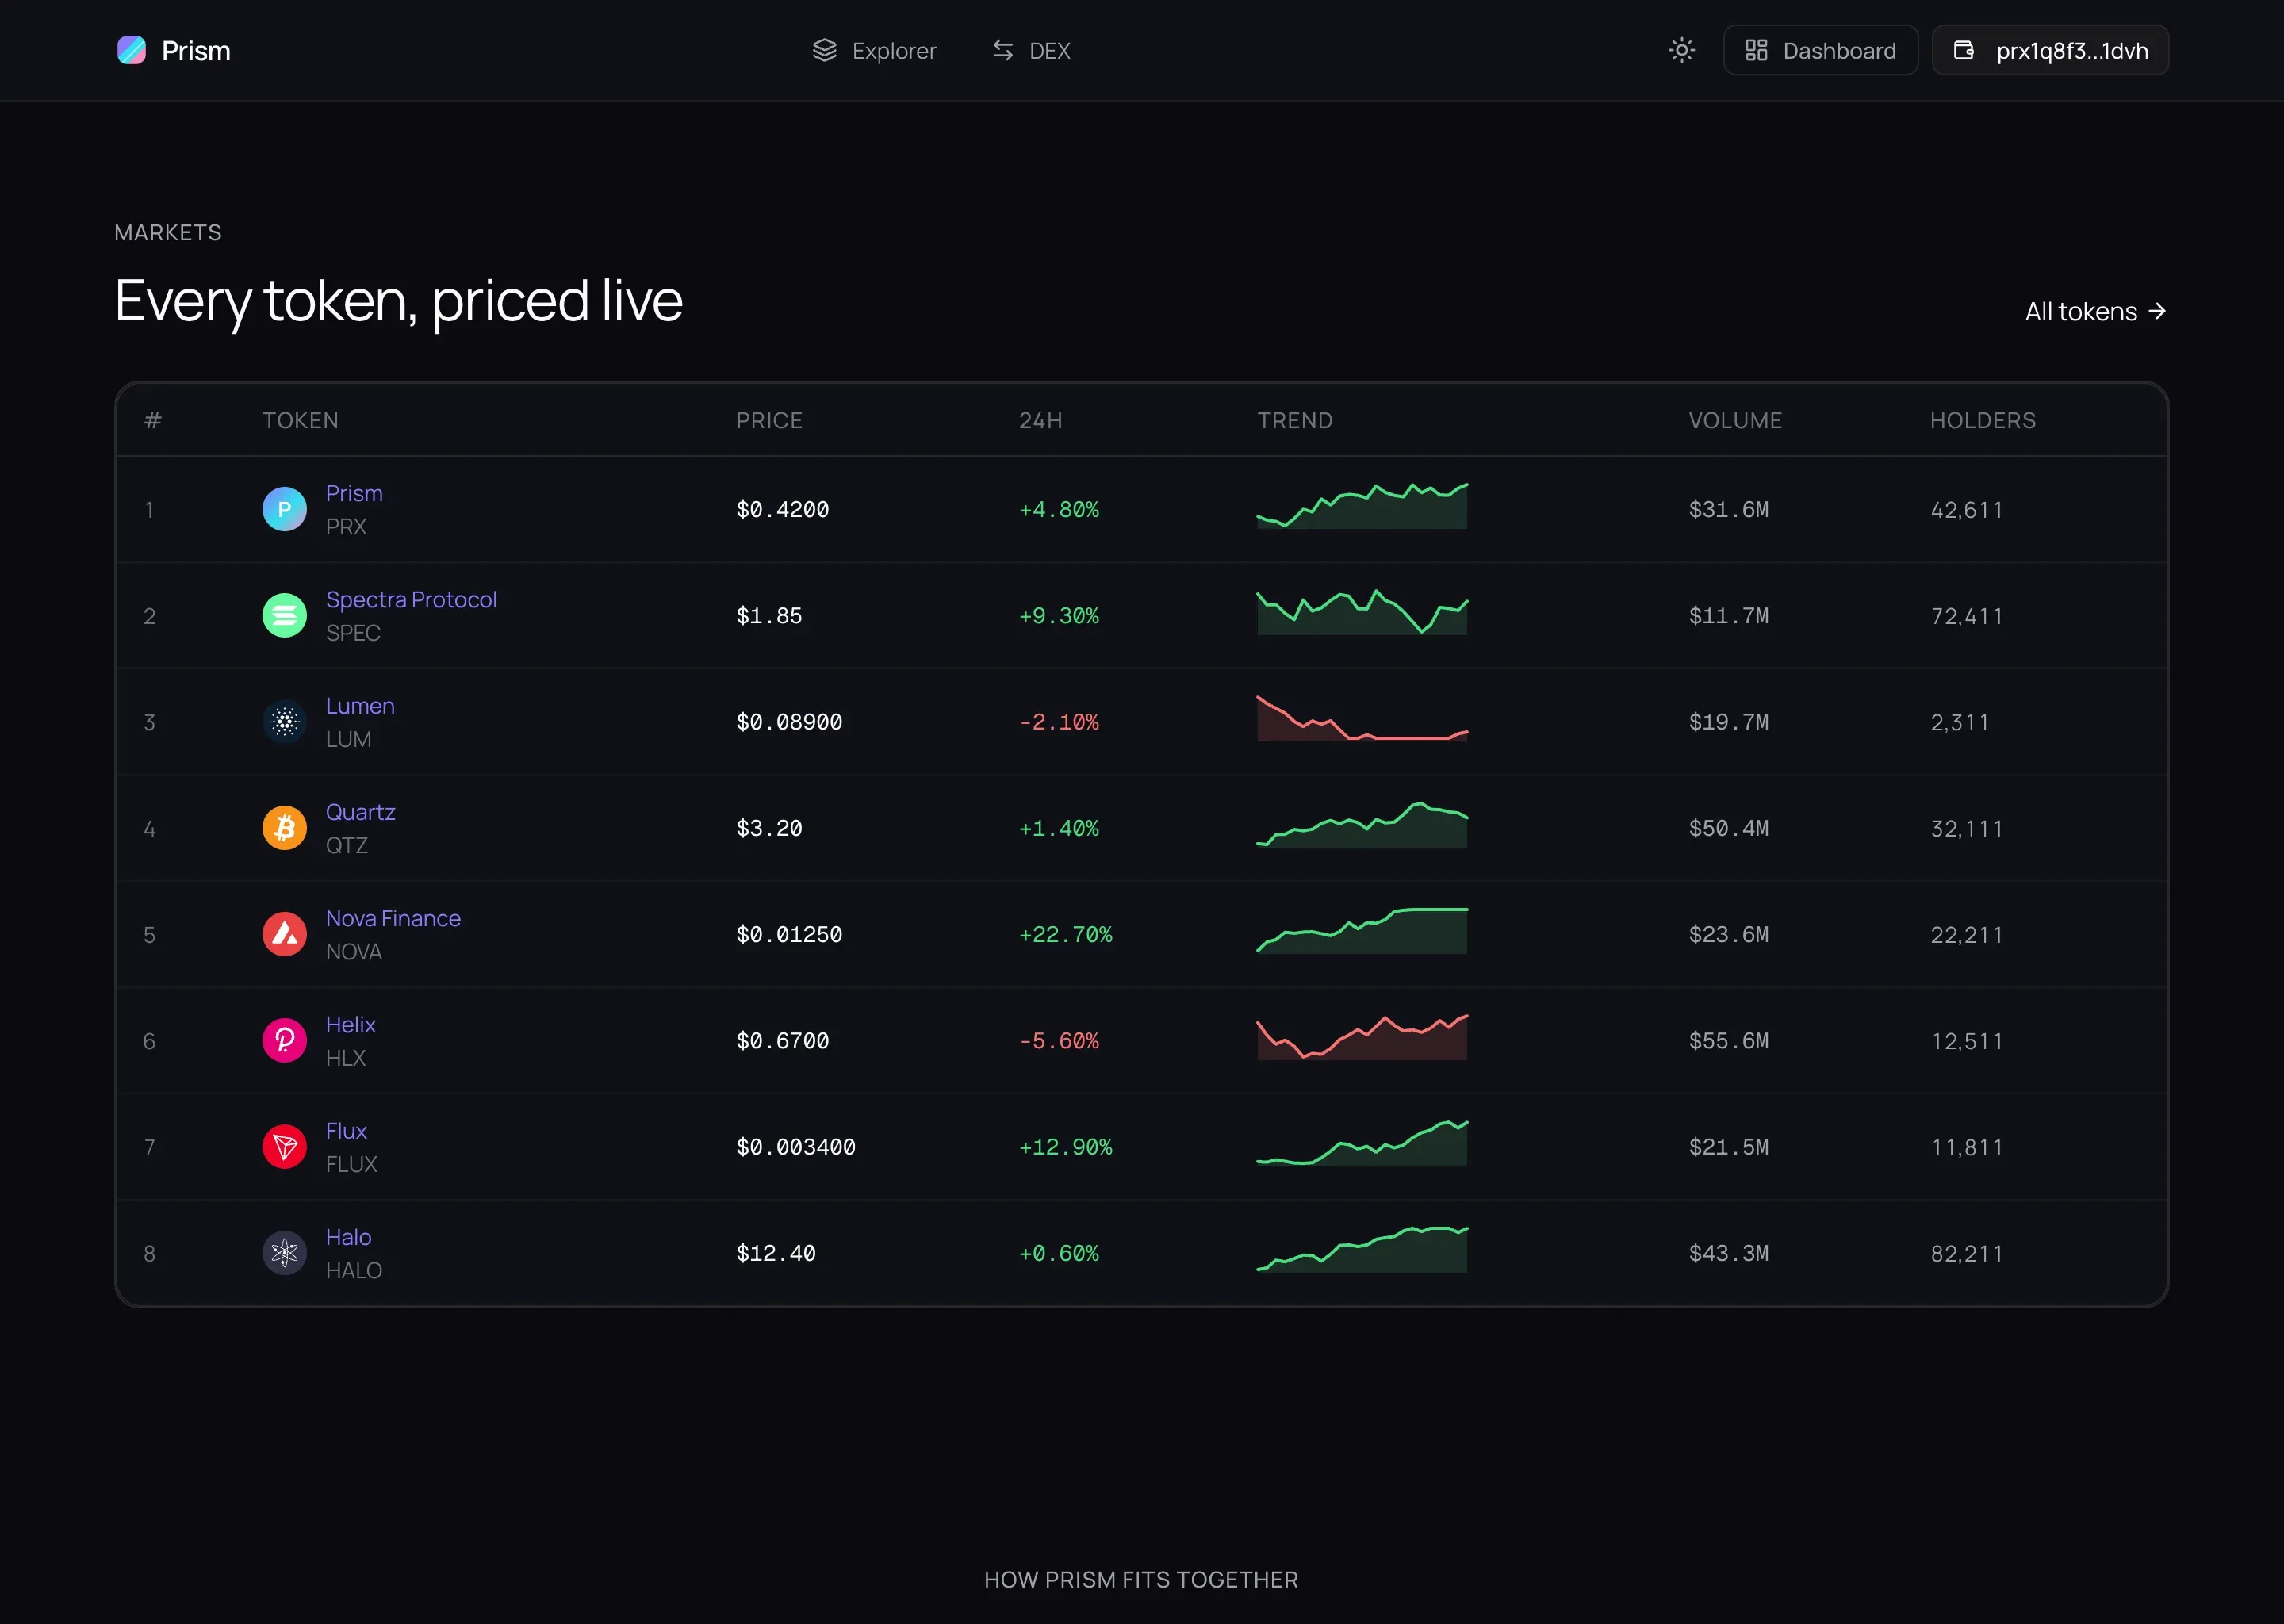Image resolution: width=2284 pixels, height=1624 pixels.
Task: Open the DEX nav item
Action: click(1031, 50)
